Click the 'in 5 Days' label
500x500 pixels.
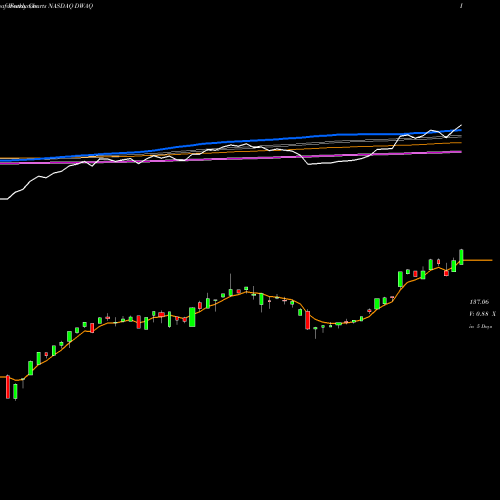(x=480, y=327)
